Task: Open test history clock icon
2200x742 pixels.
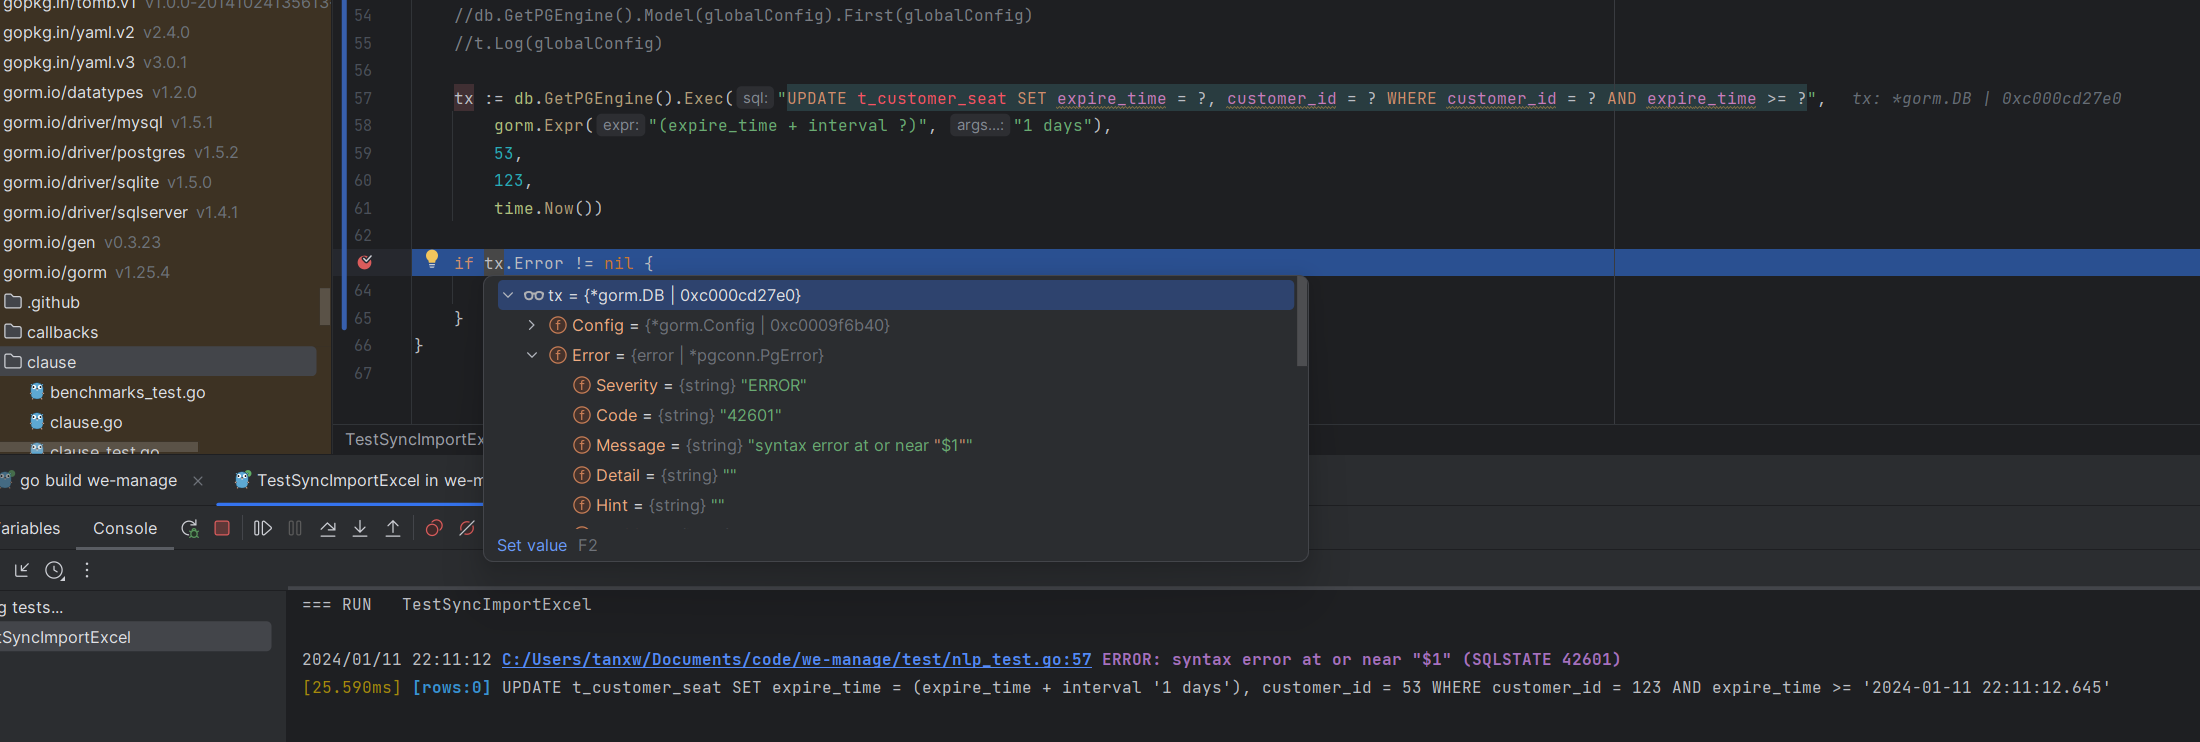Action: (55, 571)
